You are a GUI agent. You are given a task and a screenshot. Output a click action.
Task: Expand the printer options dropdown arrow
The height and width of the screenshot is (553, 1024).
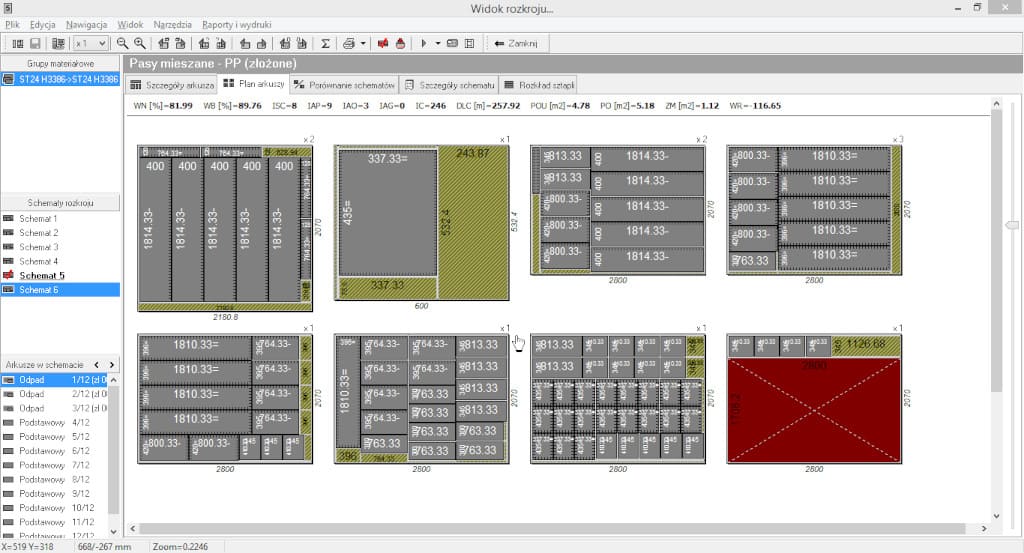coord(362,43)
